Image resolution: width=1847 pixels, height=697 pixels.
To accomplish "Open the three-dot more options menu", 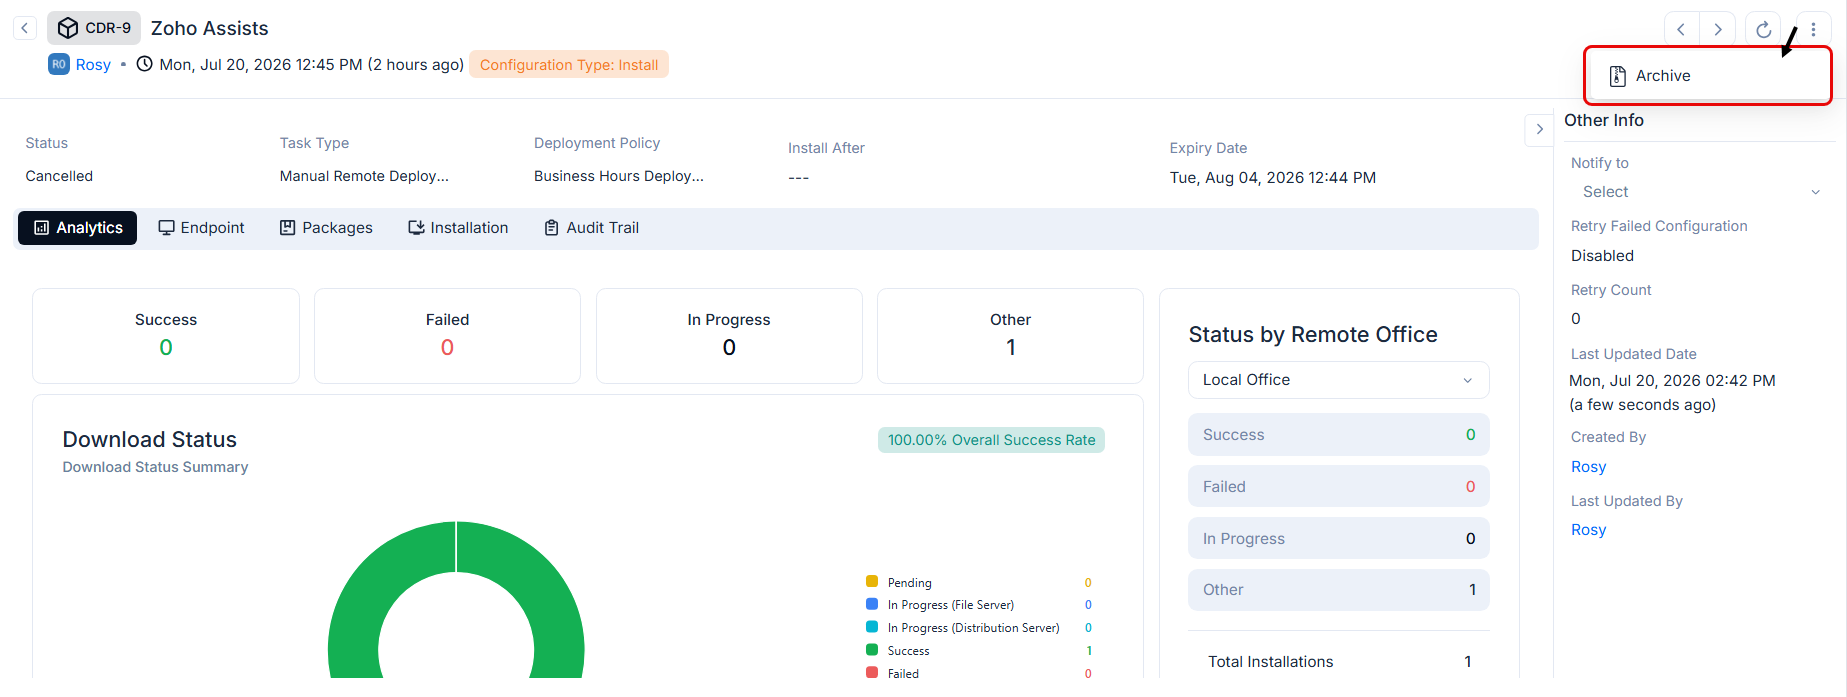I will [x=1813, y=29].
